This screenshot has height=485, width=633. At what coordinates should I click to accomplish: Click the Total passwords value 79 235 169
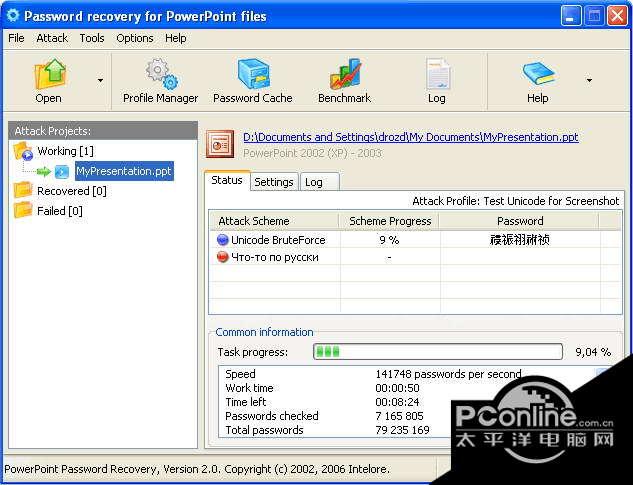pos(402,430)
